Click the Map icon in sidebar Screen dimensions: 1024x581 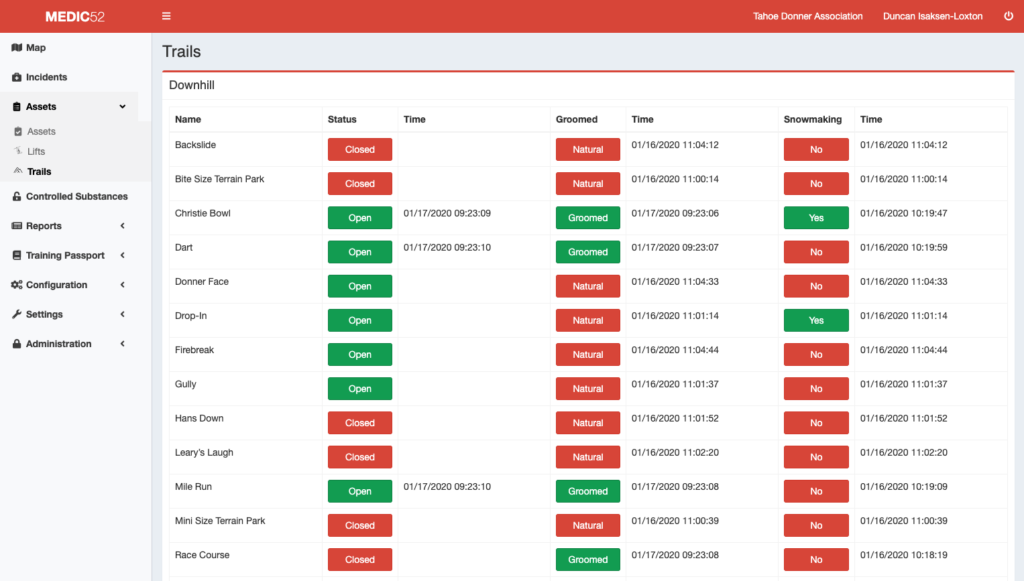click(x=16, y=48)
